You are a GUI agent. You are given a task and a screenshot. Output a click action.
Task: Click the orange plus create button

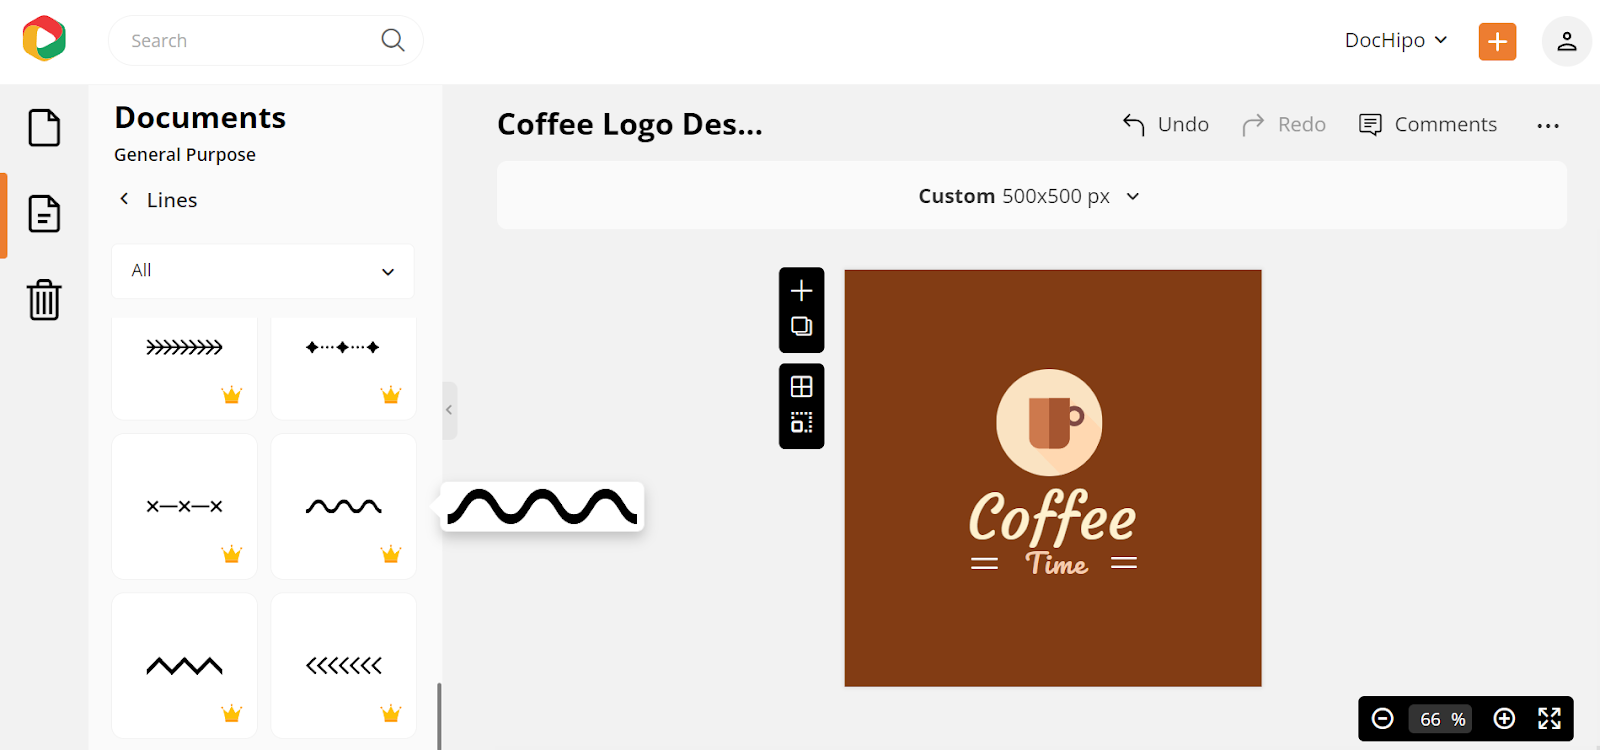pos(1497,41)
